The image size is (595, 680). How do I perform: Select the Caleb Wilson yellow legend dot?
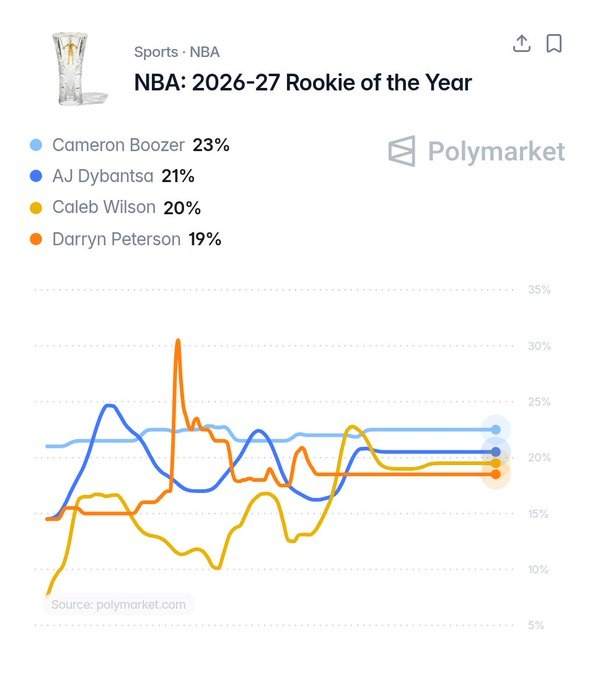[x=36, y=208]
